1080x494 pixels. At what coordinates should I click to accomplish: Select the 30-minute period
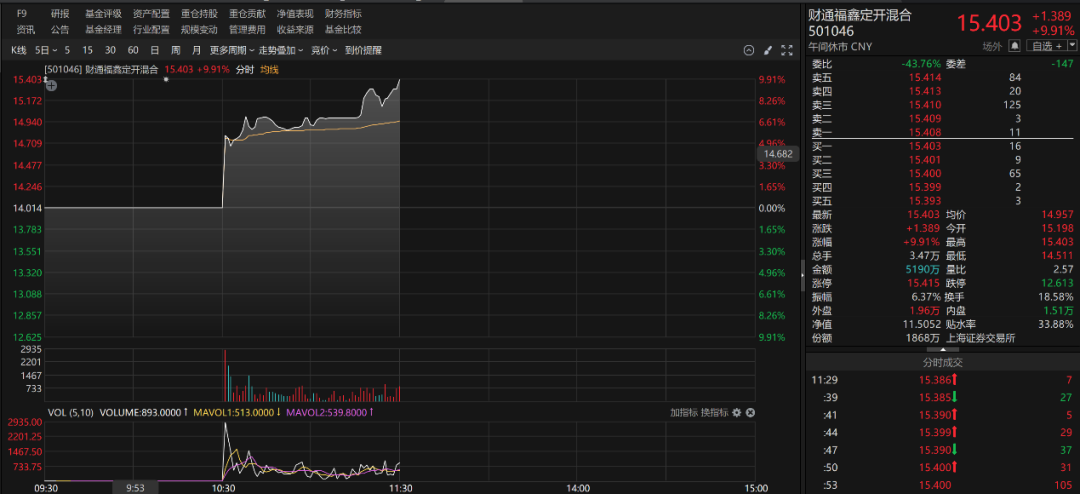pyautogui.click(x=110, y=50)
